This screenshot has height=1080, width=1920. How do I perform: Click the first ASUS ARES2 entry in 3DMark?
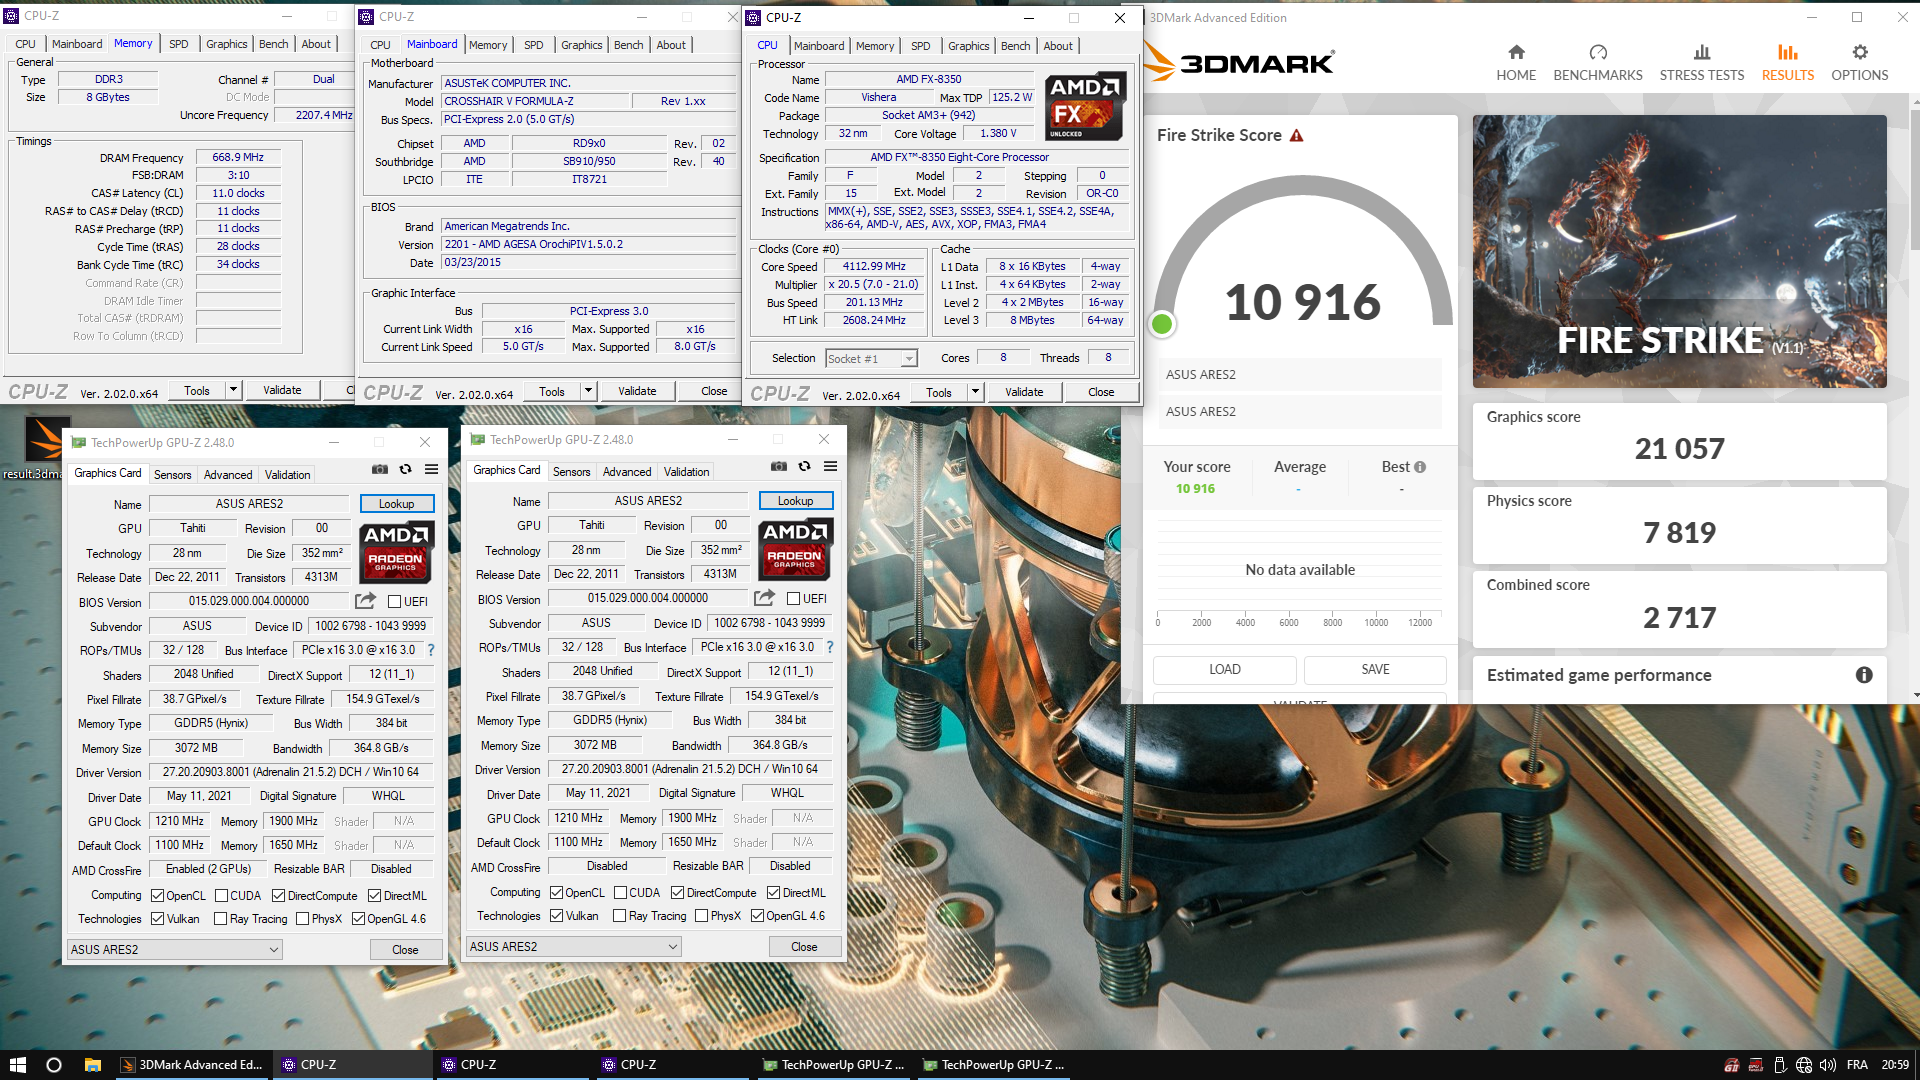[x=1300, y=375]
